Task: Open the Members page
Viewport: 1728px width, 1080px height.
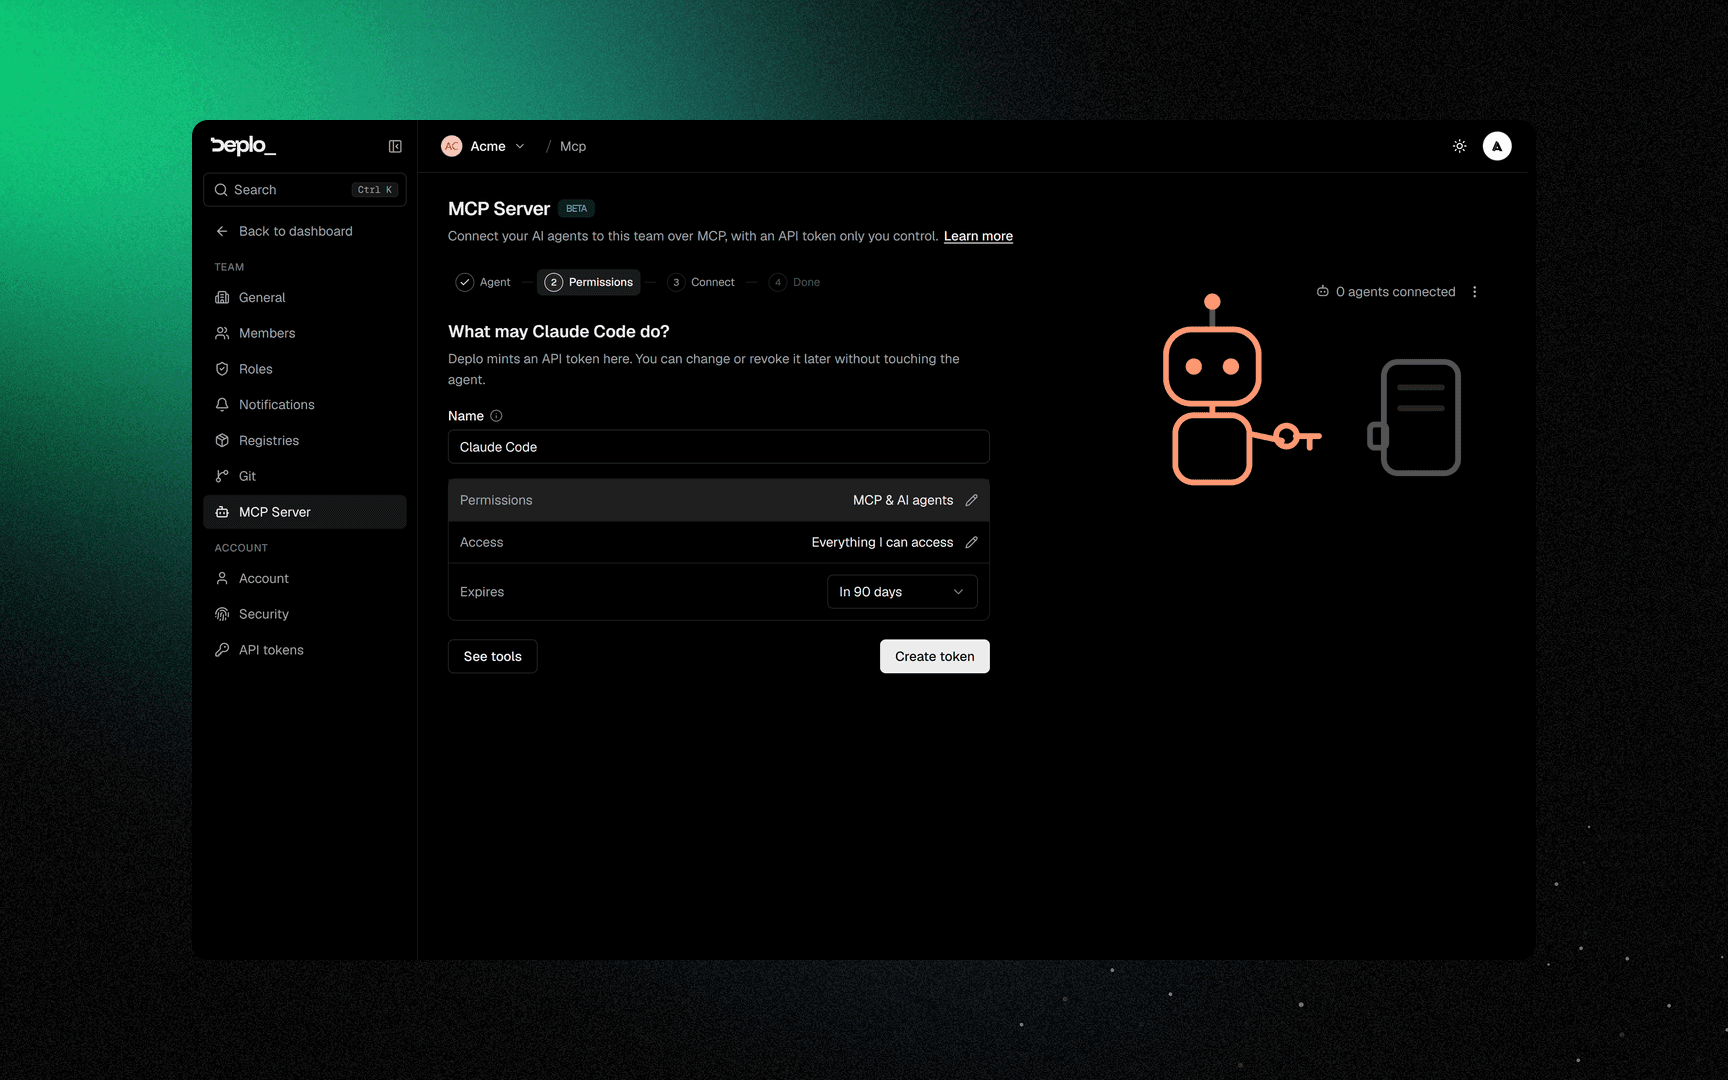Action: point(305,333)
